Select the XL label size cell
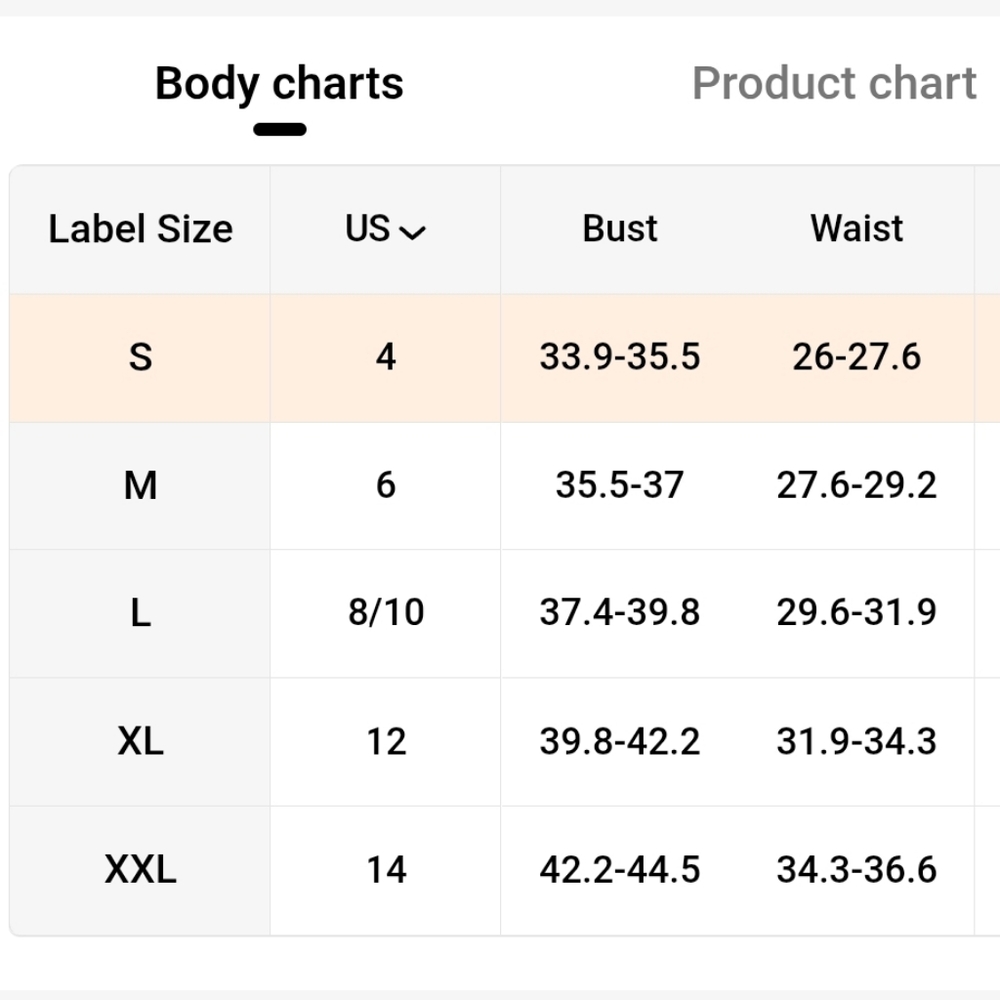This screenshot has width=1000, height=1000. 140,742
